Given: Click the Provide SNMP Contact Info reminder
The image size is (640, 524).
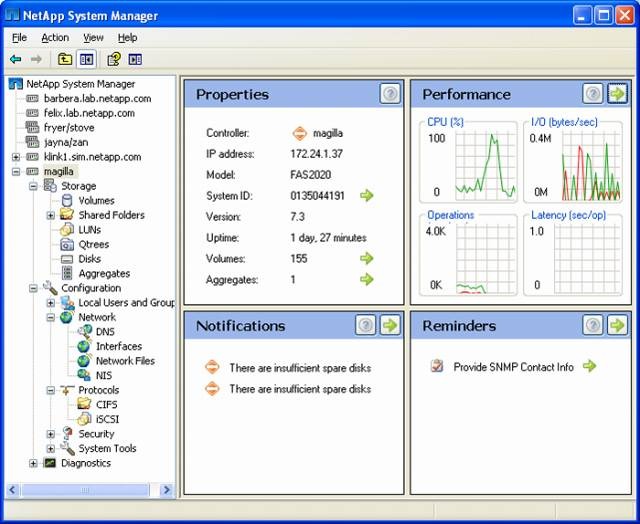Looking at the screenshot, I should tap(513, 367).
